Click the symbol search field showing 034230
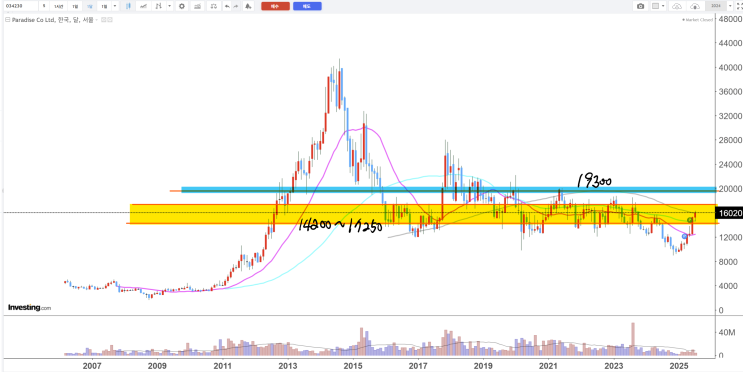This screenshot has height=372, width=743. point(20,6)
